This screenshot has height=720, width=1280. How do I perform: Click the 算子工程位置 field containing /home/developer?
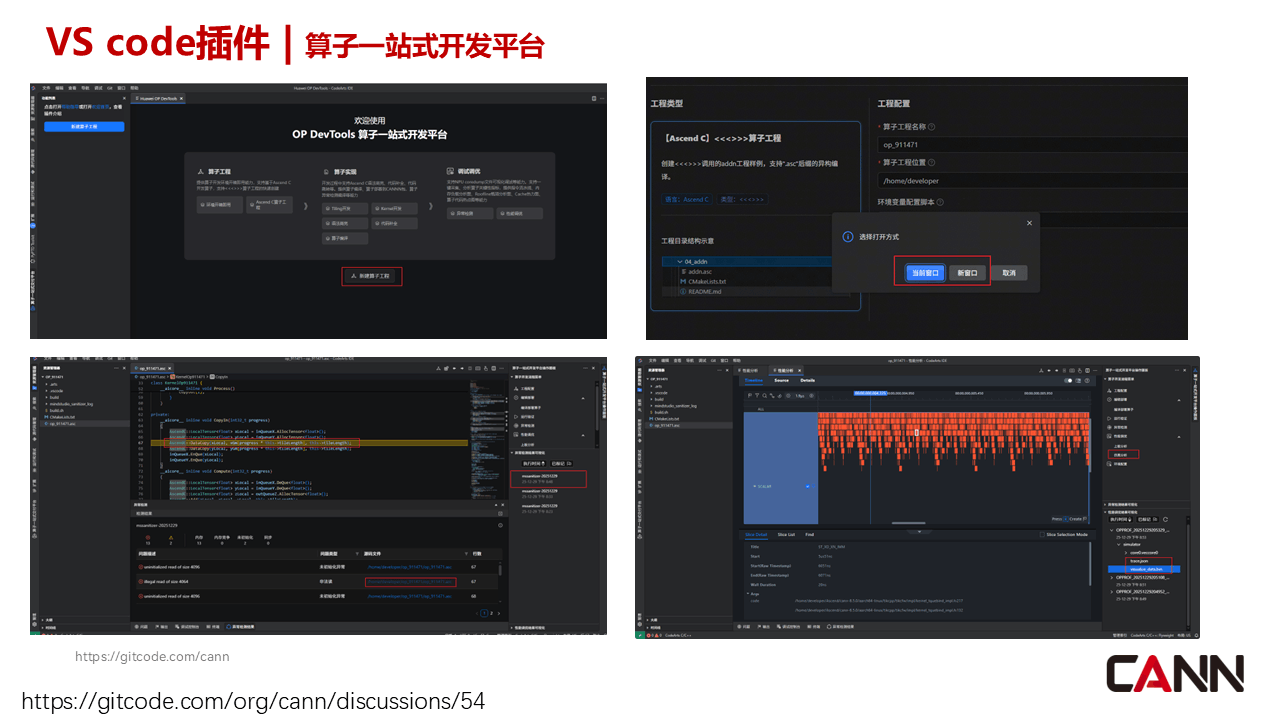click(x=1032, y=181)
